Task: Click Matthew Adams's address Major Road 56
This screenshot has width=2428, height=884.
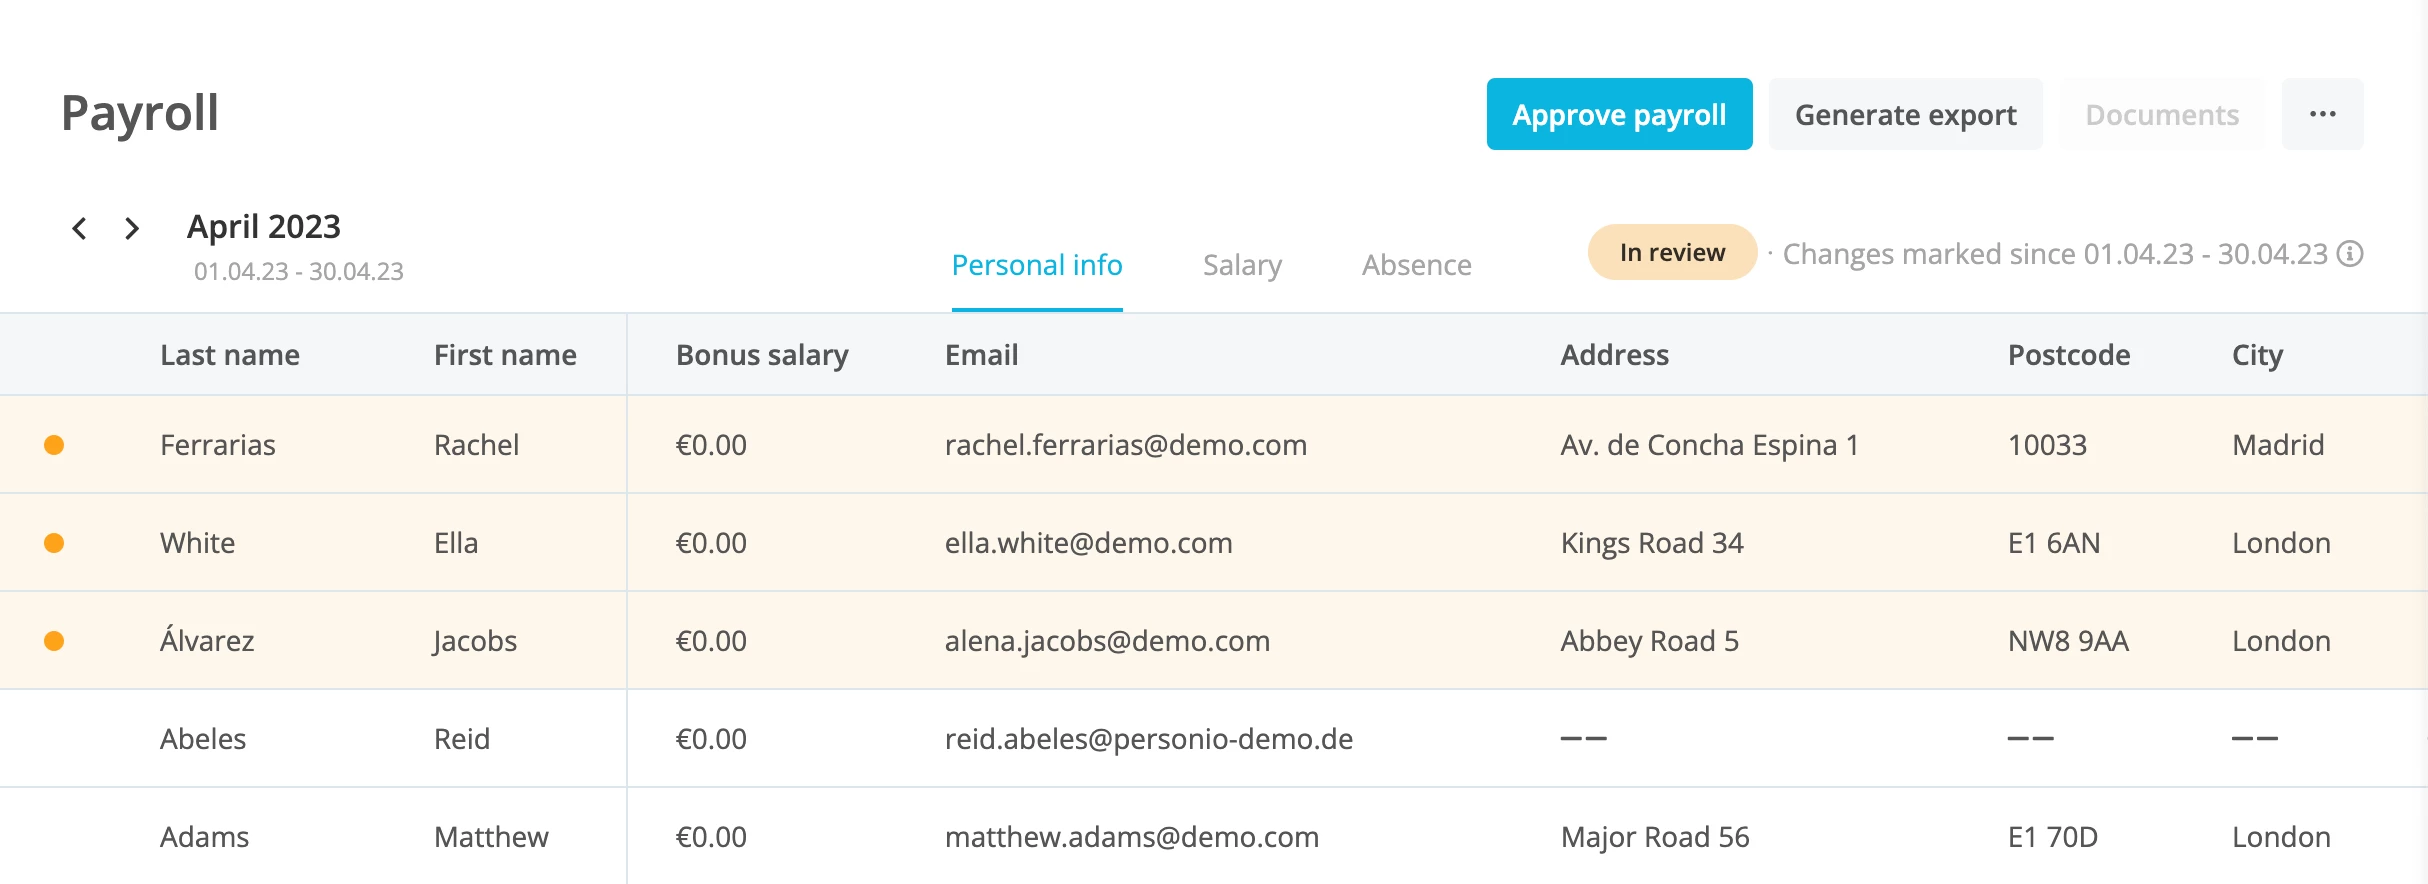Action: (1655, 837)
